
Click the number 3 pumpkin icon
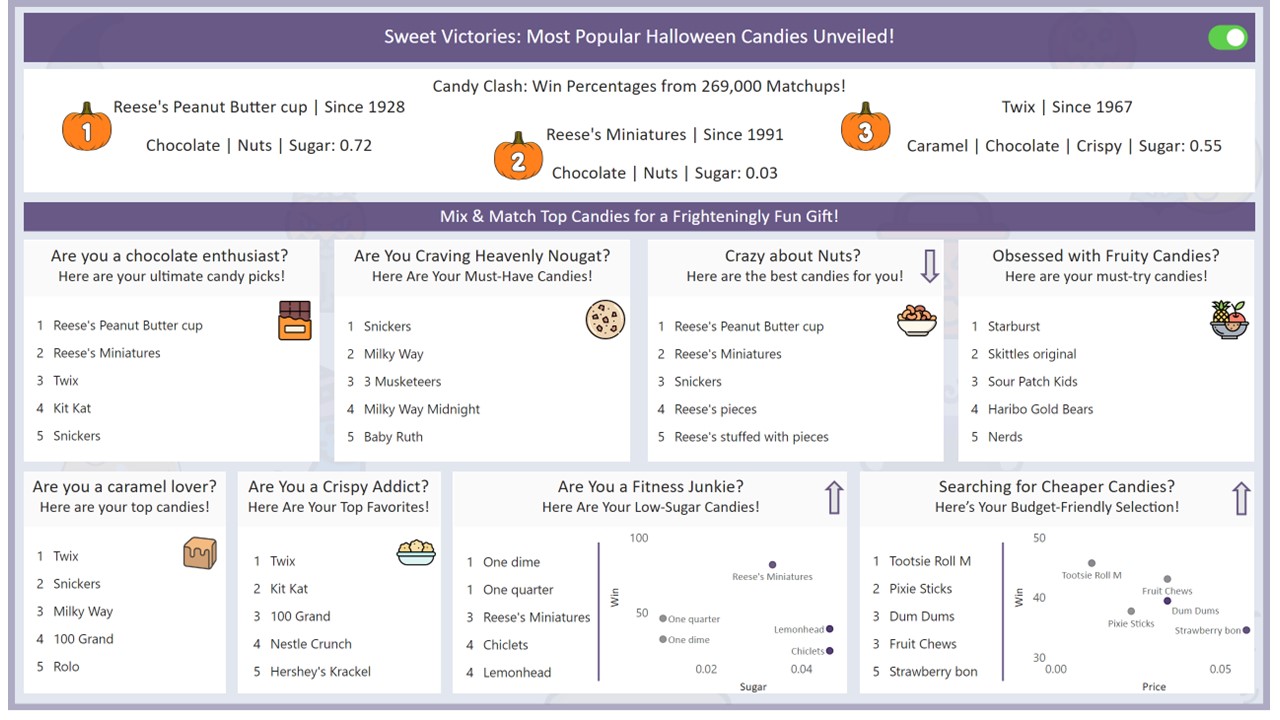point(865,127)
